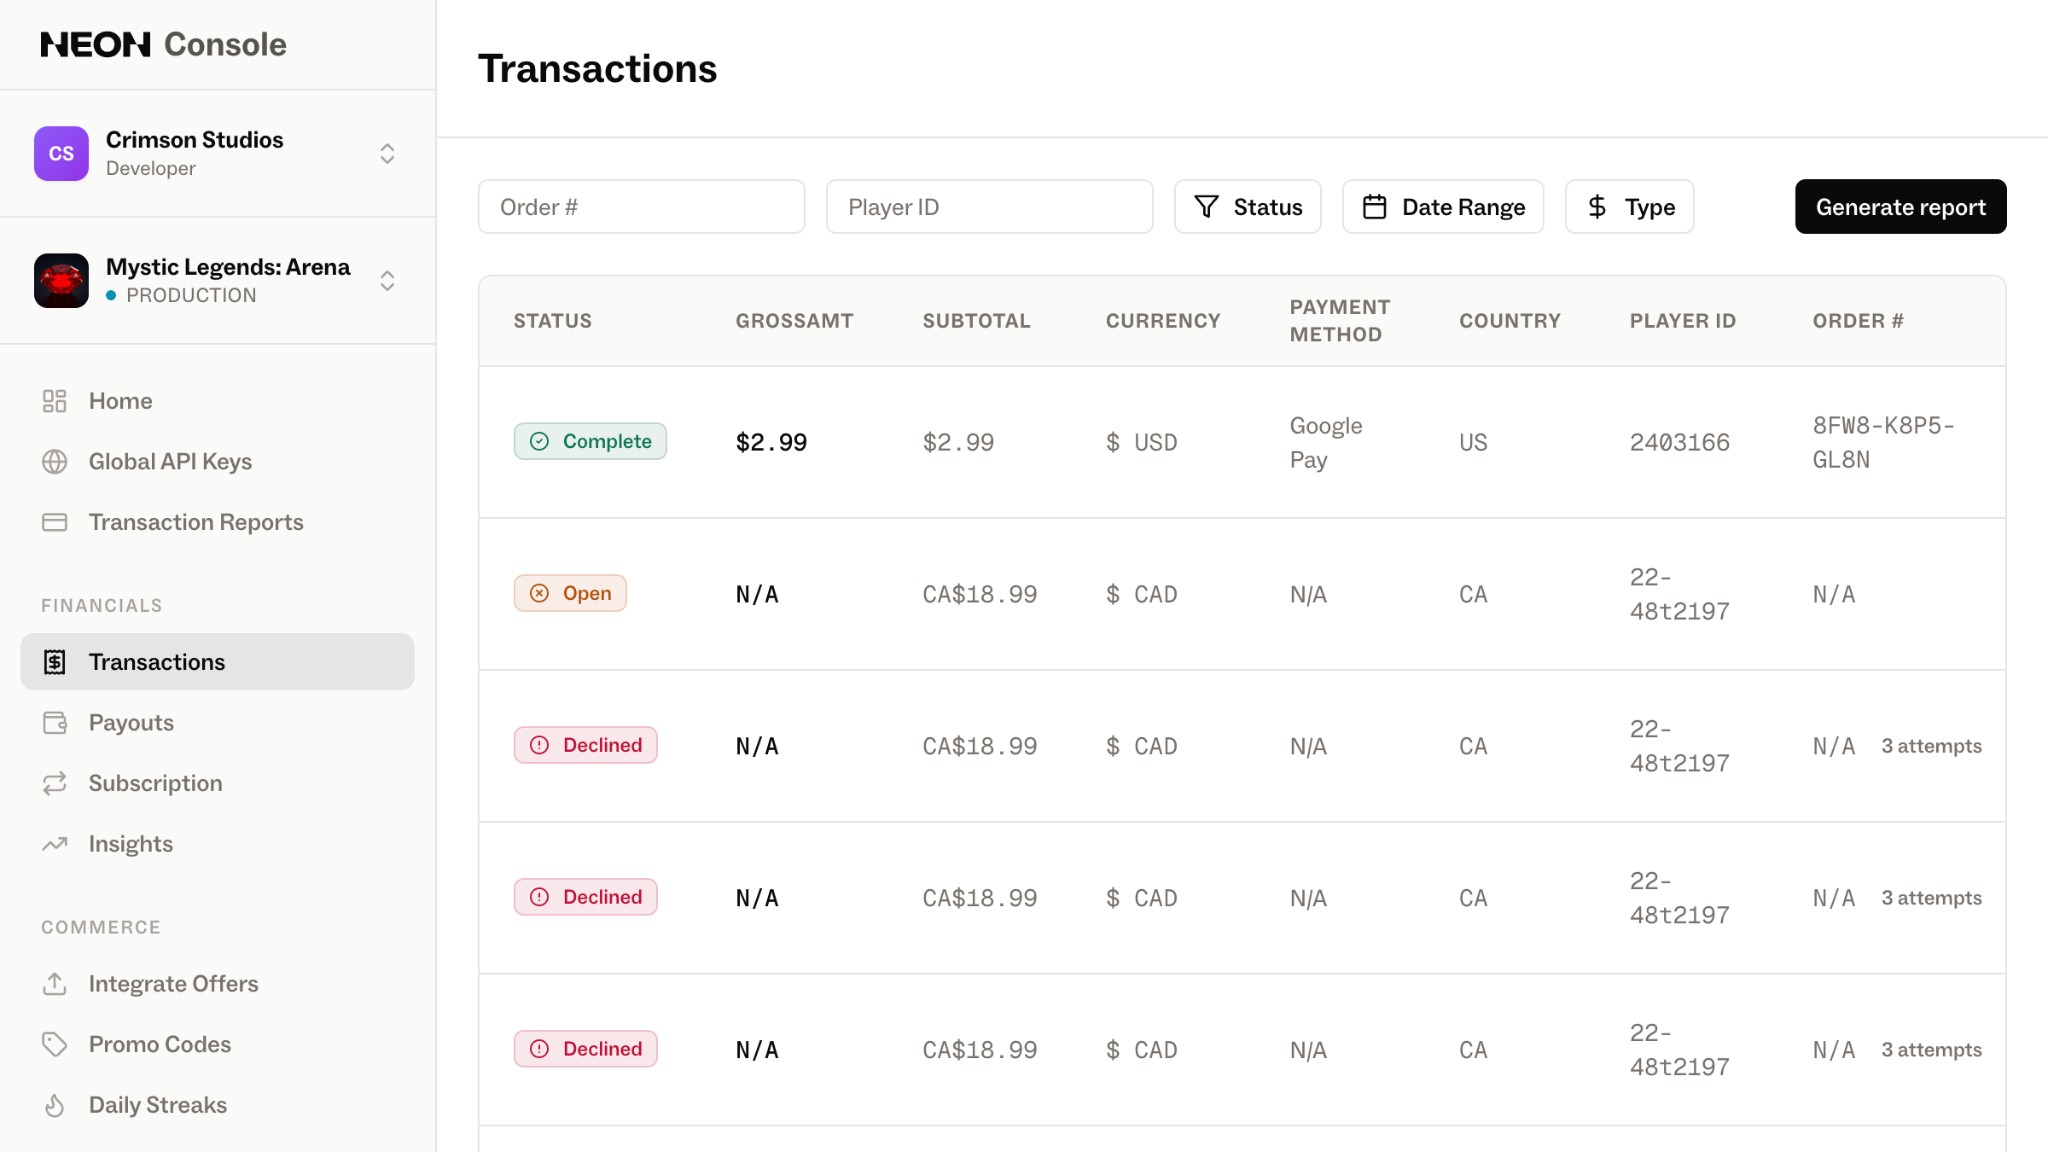
Task: Click the NEON Console logo
Action: [x=163, y=44]
